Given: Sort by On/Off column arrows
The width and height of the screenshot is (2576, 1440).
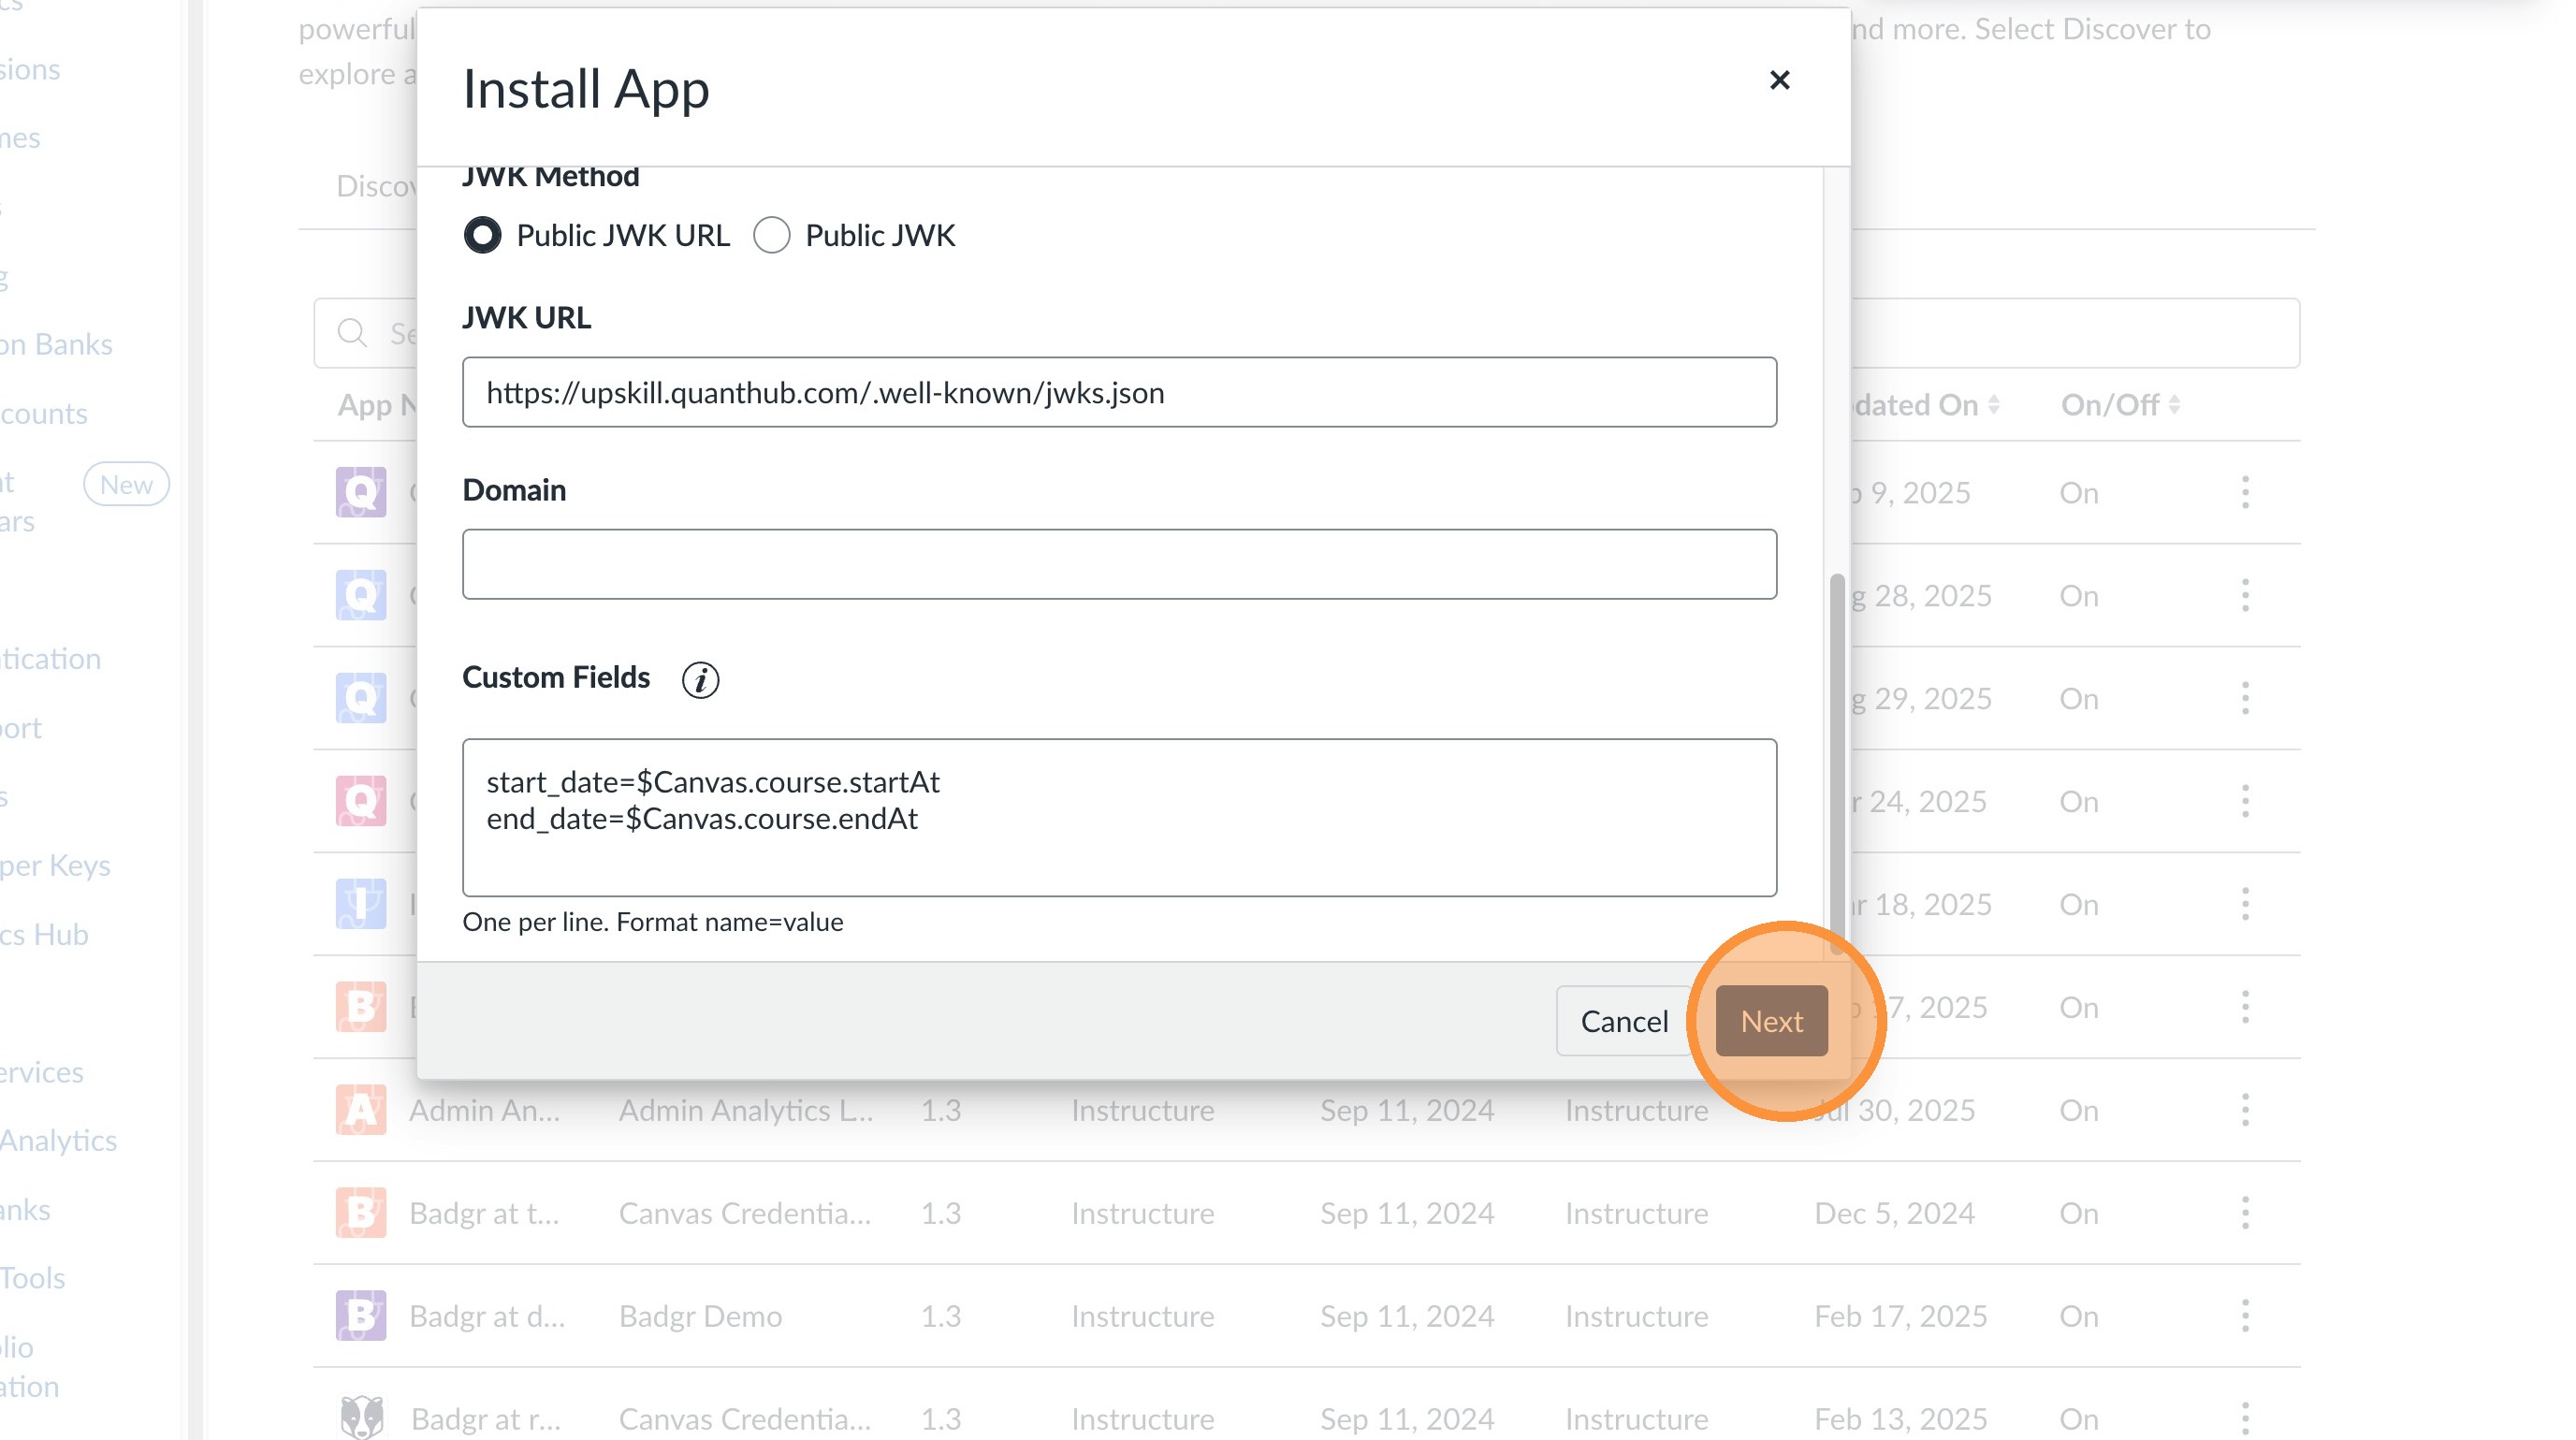Looking at the screenshot, I should 2174,405.
